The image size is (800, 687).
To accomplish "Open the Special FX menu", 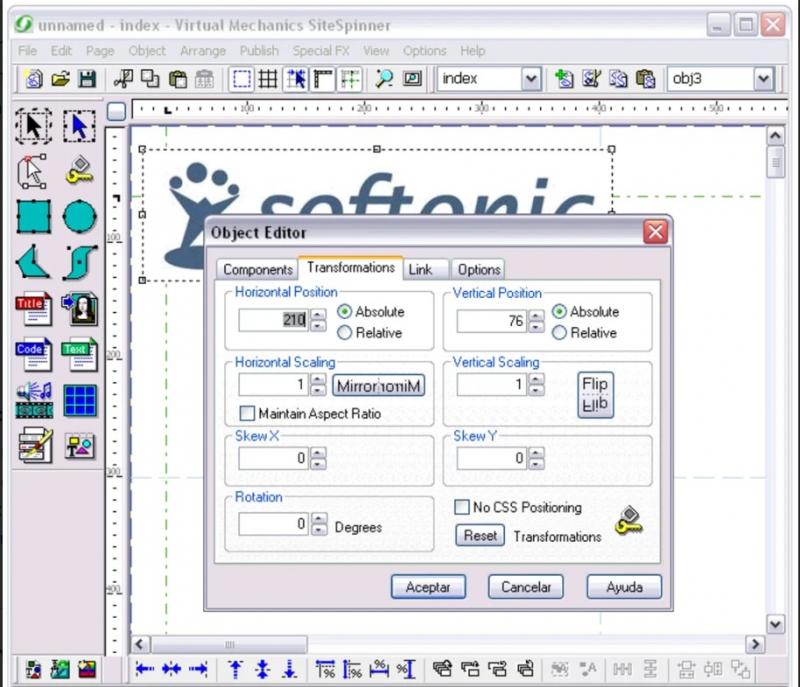I will tap(321, 50).
